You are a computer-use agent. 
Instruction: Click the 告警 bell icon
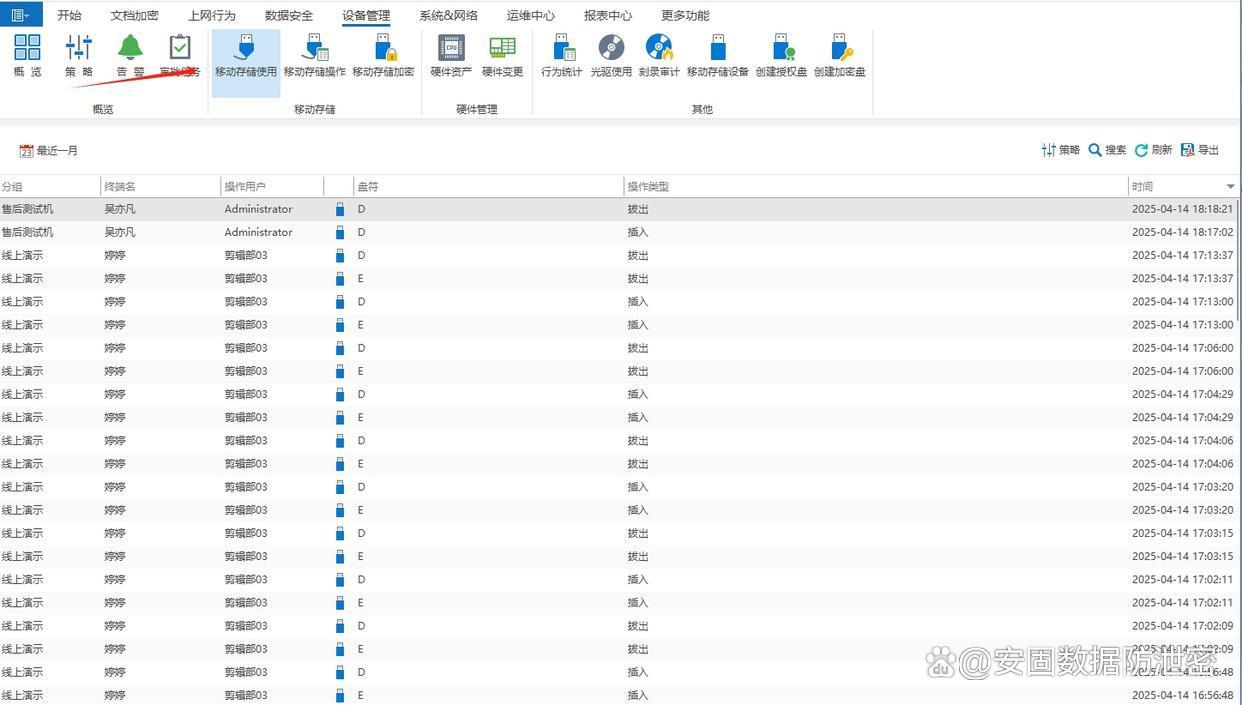[x=130, y=55]
